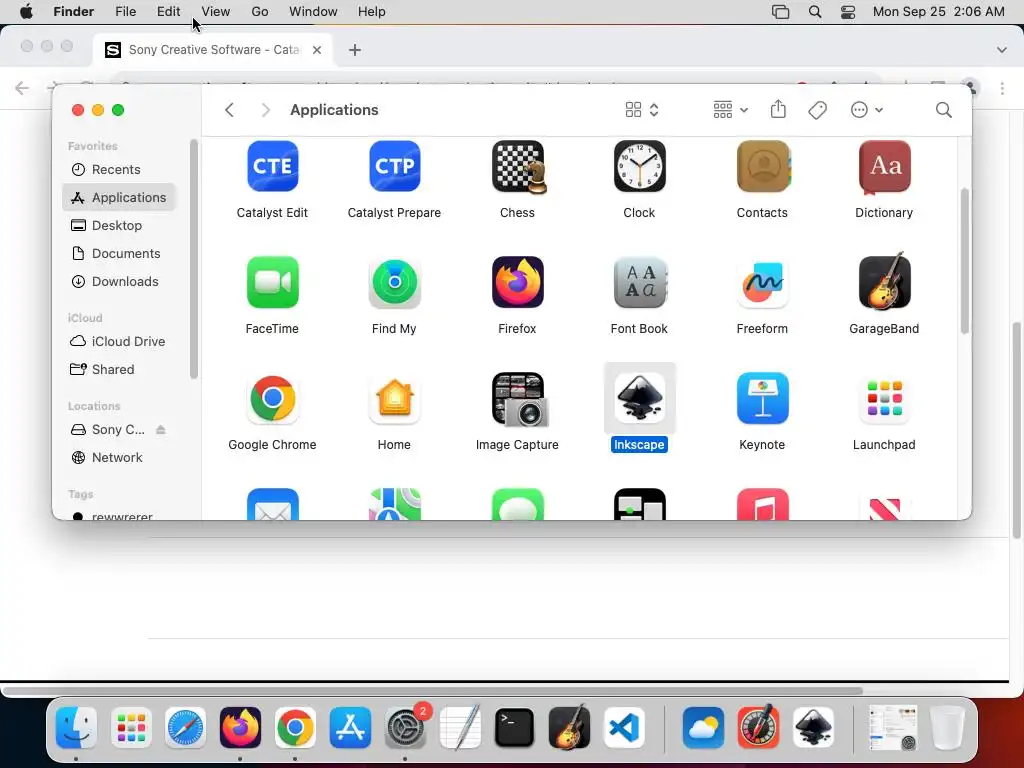Open a new browser tab

coord(355,50)
